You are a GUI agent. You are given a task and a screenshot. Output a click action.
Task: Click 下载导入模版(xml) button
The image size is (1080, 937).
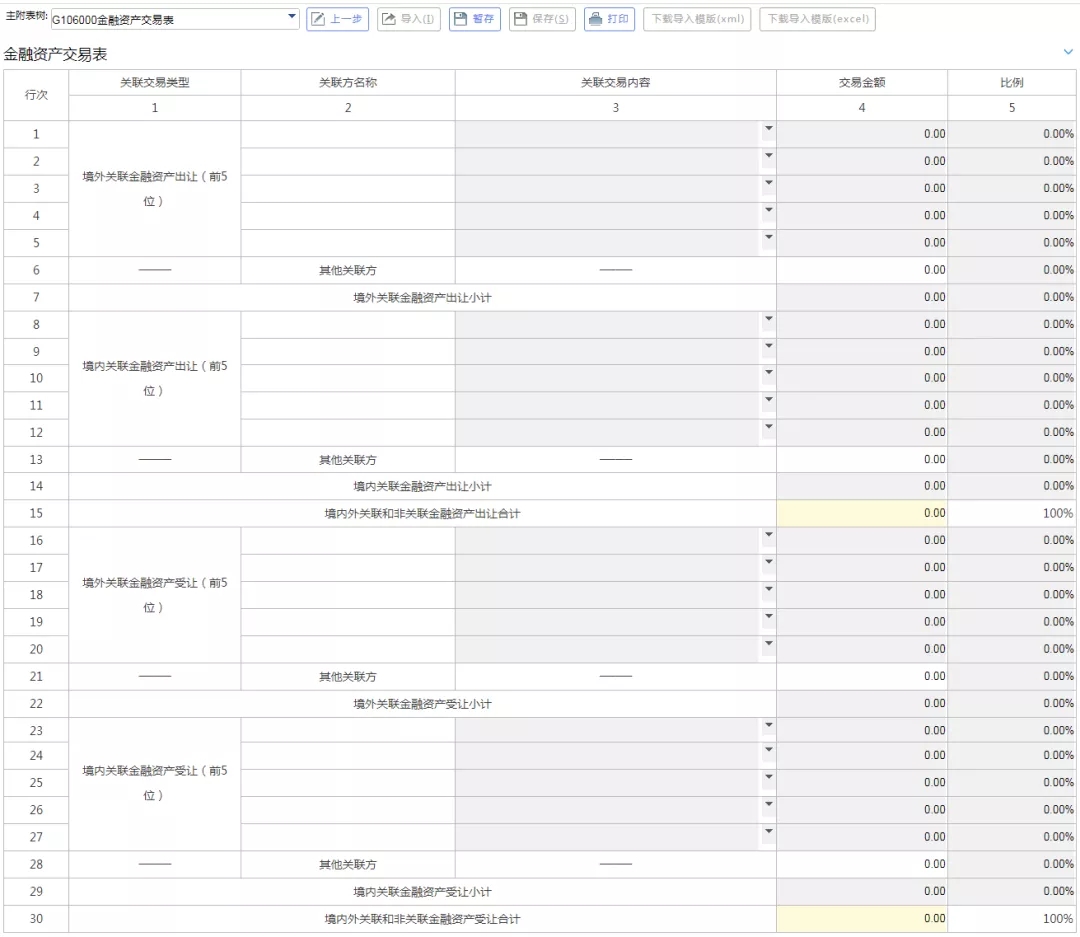pyautogui.click(x=697, y=19)
